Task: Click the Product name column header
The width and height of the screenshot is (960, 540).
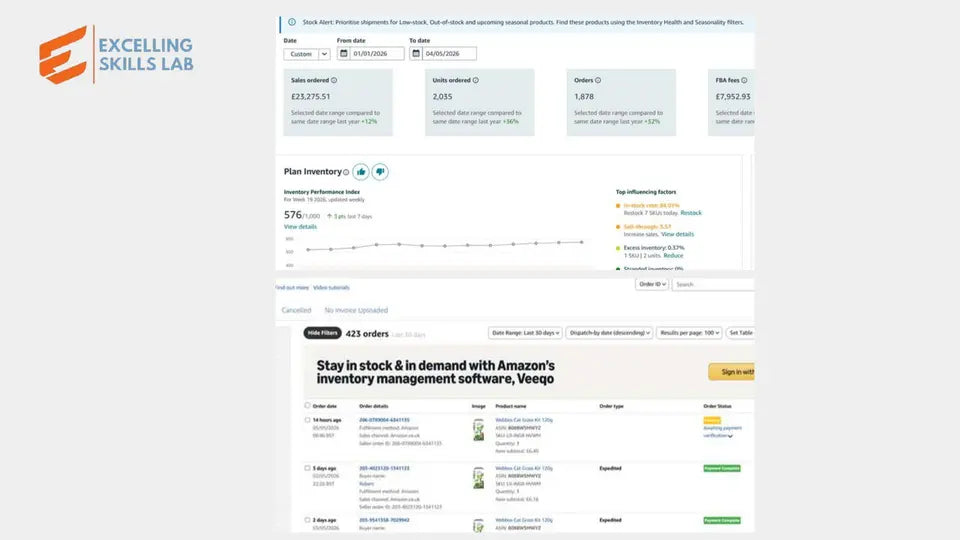Action: click(511, 406)
